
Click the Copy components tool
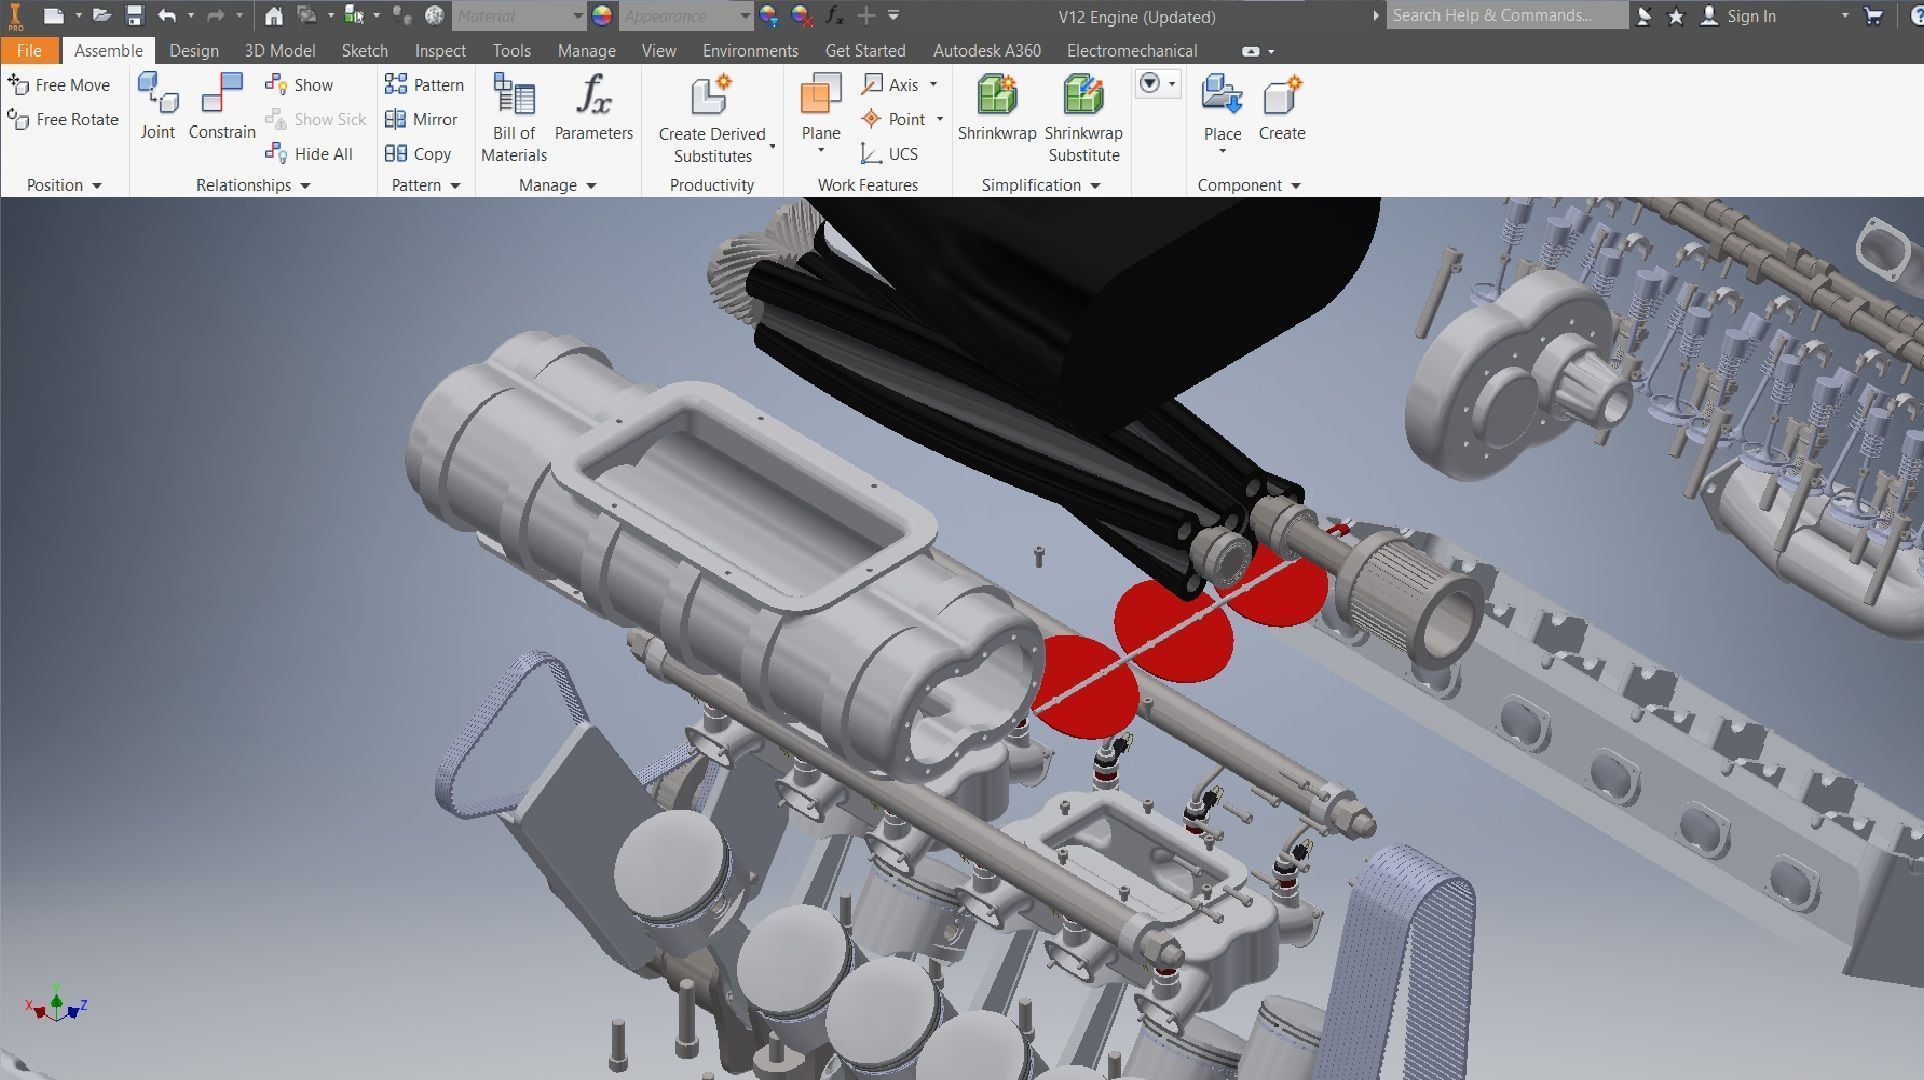[418, 153]
